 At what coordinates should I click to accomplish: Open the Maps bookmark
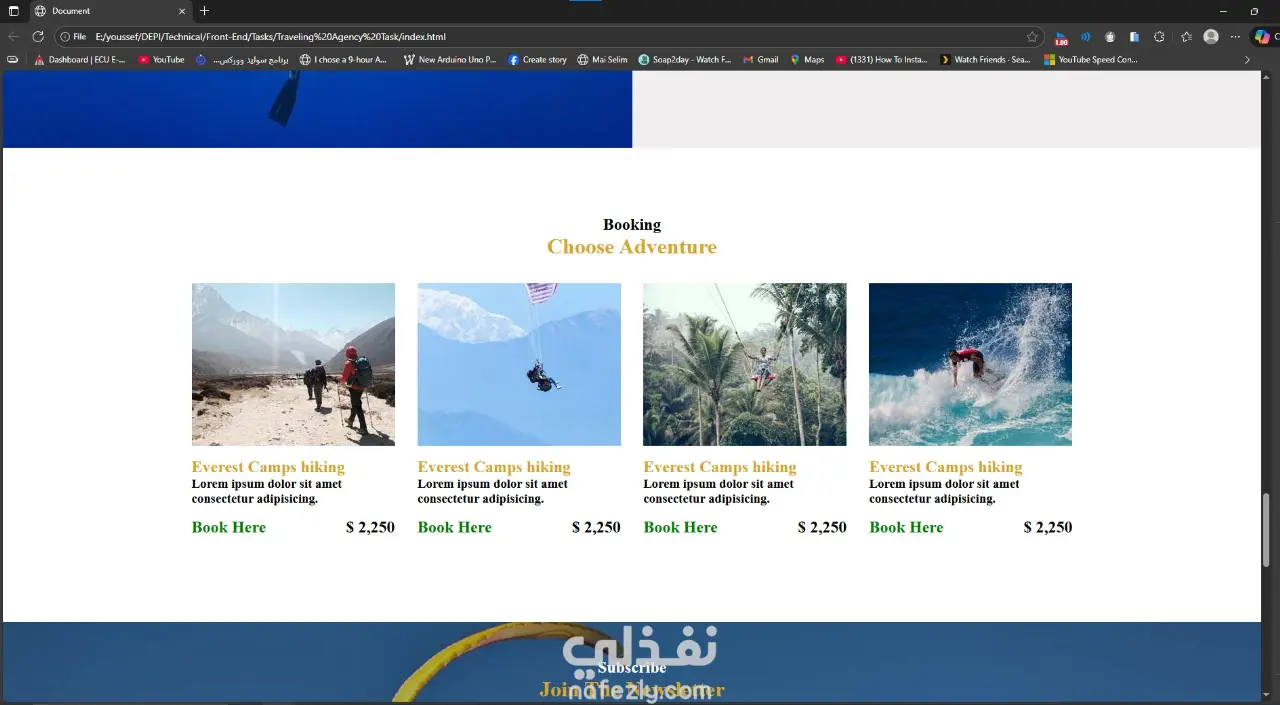coord(807,60)
